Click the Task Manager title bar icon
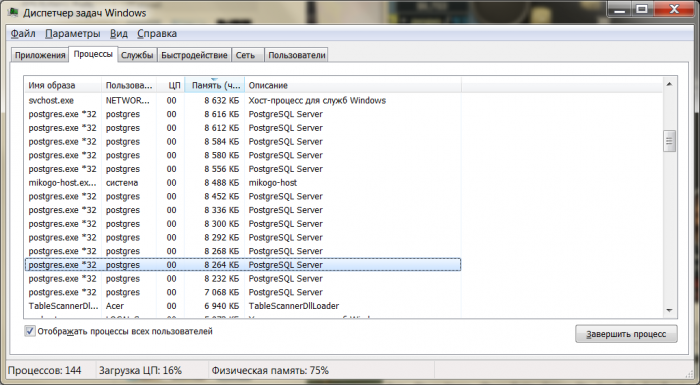The height and width of the screenshot is (385, 700). (13, 13)
